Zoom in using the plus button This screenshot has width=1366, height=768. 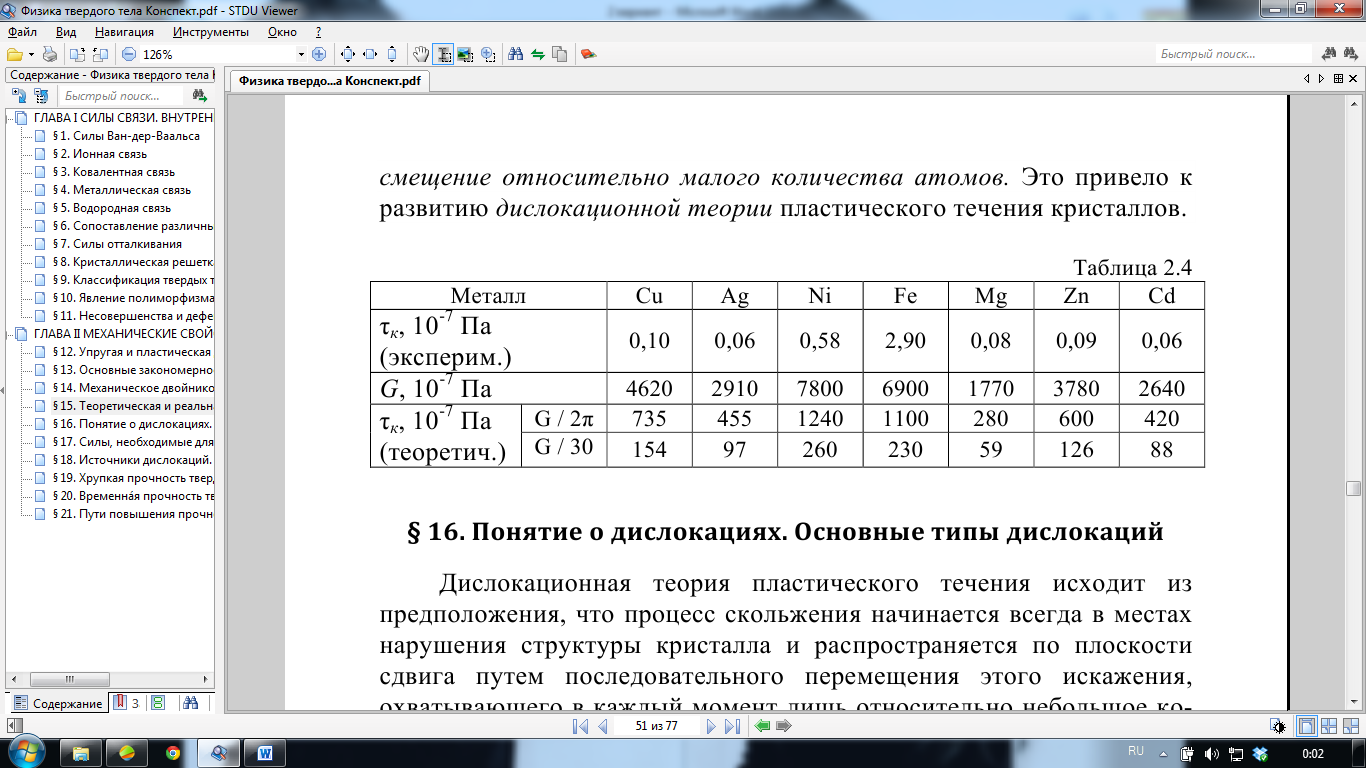pos(319,54)
